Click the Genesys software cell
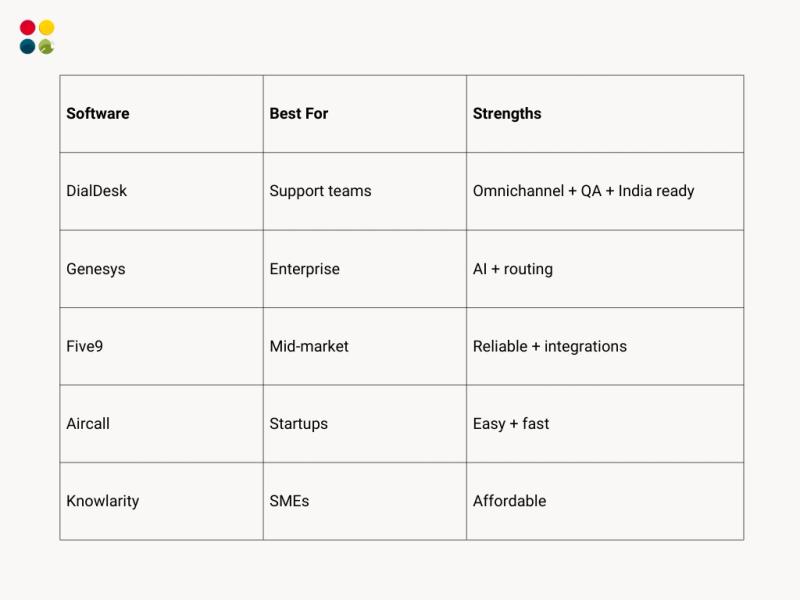This screenshot has height=600, width=800. (161, 269)
